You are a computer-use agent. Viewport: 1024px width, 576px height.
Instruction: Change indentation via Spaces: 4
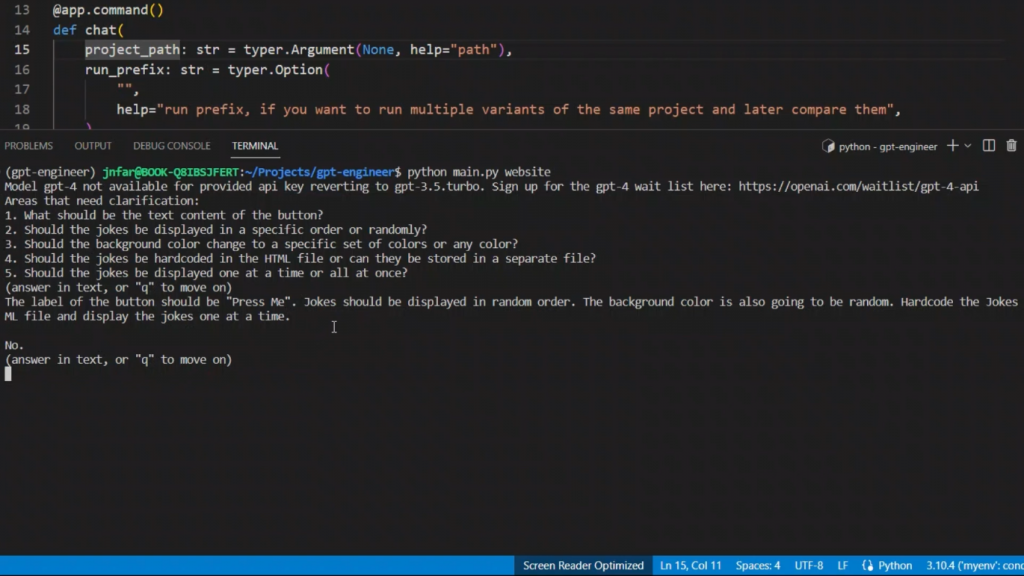[x=758, y=566]
